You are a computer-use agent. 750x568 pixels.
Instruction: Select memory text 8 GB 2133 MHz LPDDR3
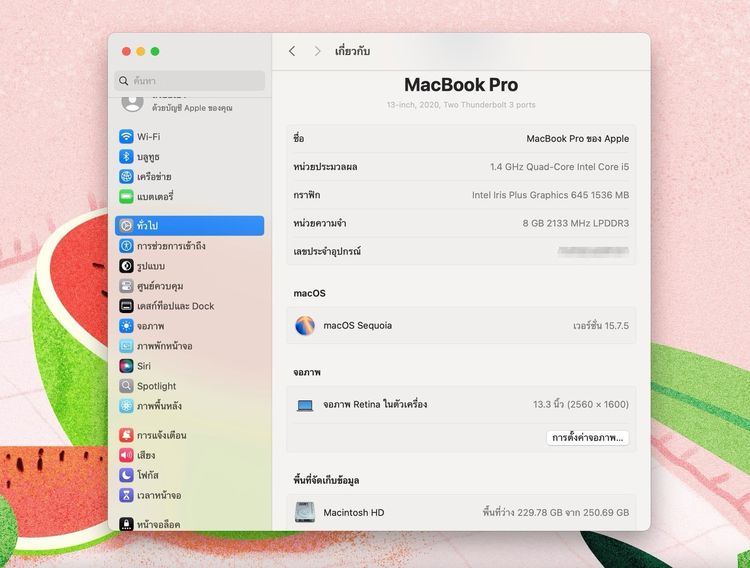point(575,223)
